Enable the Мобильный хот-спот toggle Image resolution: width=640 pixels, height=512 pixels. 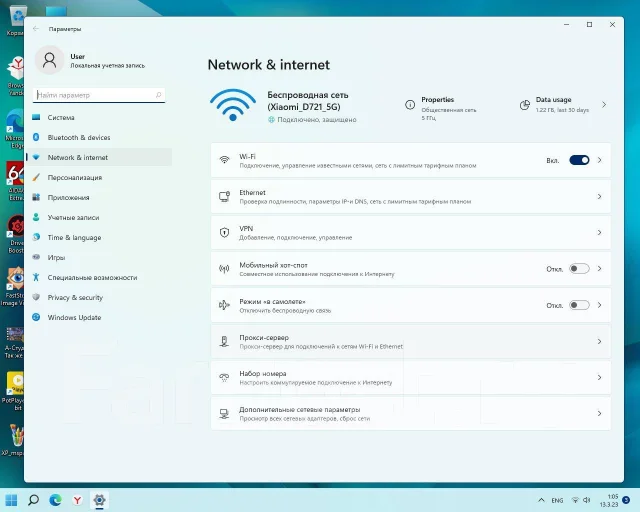tap(579, 269)
